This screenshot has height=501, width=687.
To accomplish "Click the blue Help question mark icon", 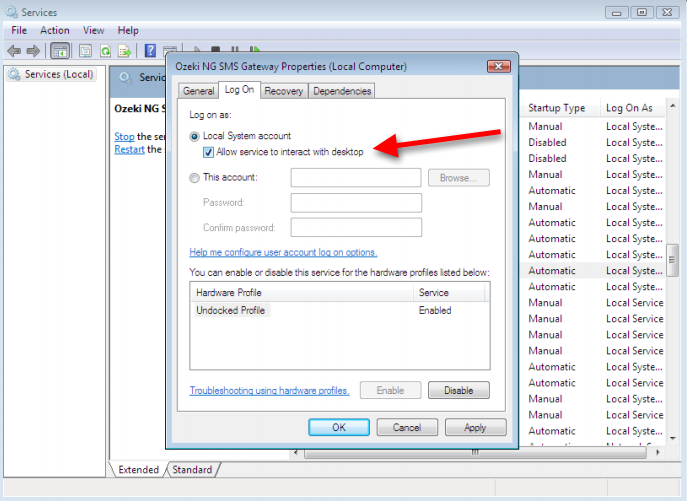I will click(150, 51).
